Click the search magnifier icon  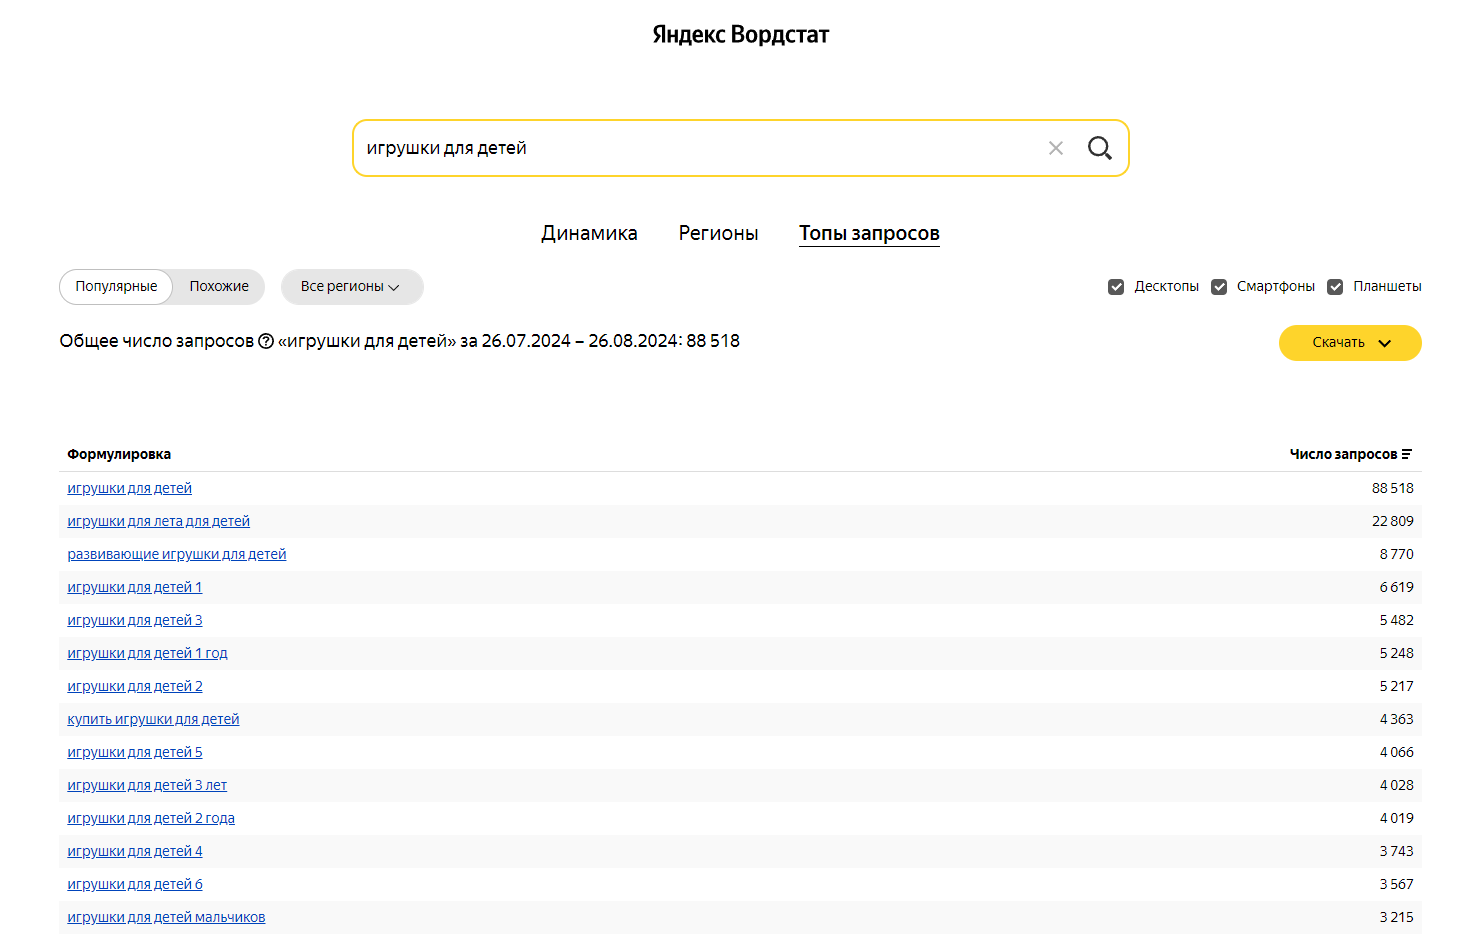(x=1100, y=147)
